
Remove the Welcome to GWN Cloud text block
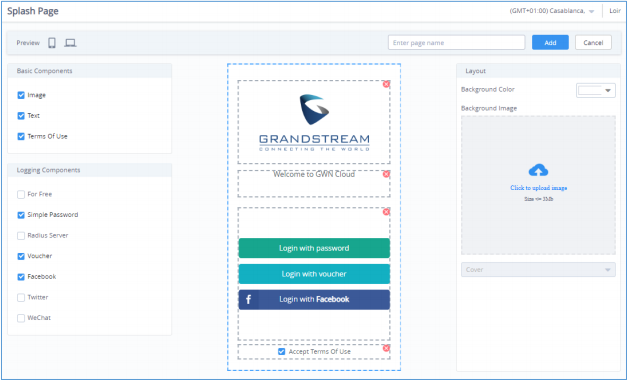tap(386, 174)
